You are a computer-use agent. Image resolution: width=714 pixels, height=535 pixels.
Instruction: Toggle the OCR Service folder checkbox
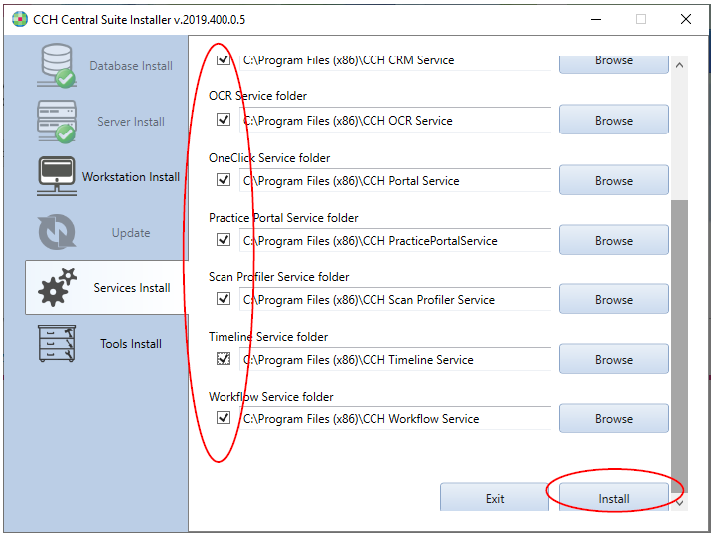tap(223, 120)
